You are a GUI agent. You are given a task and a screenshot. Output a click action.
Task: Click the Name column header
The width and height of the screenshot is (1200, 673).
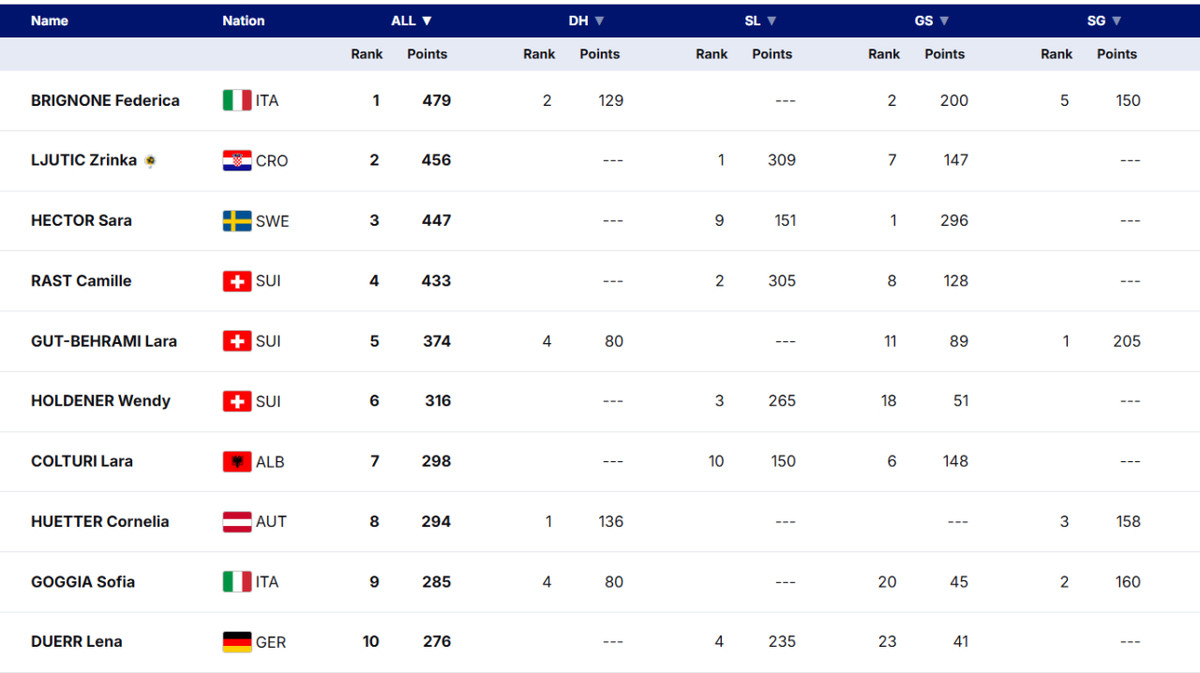click(50, 21)
